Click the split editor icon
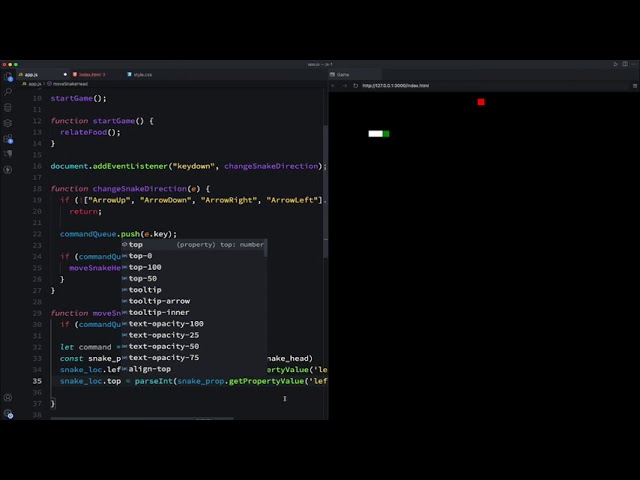Viewport: 640px width, 480px height. [625, 64]
